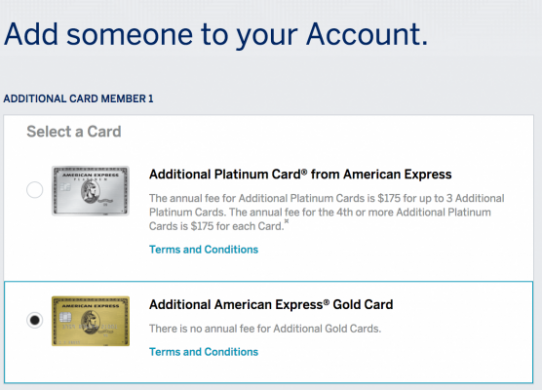The image size is (542, 390).
Task: Select the Additional Platinum Card radio button
Action: 35,190
